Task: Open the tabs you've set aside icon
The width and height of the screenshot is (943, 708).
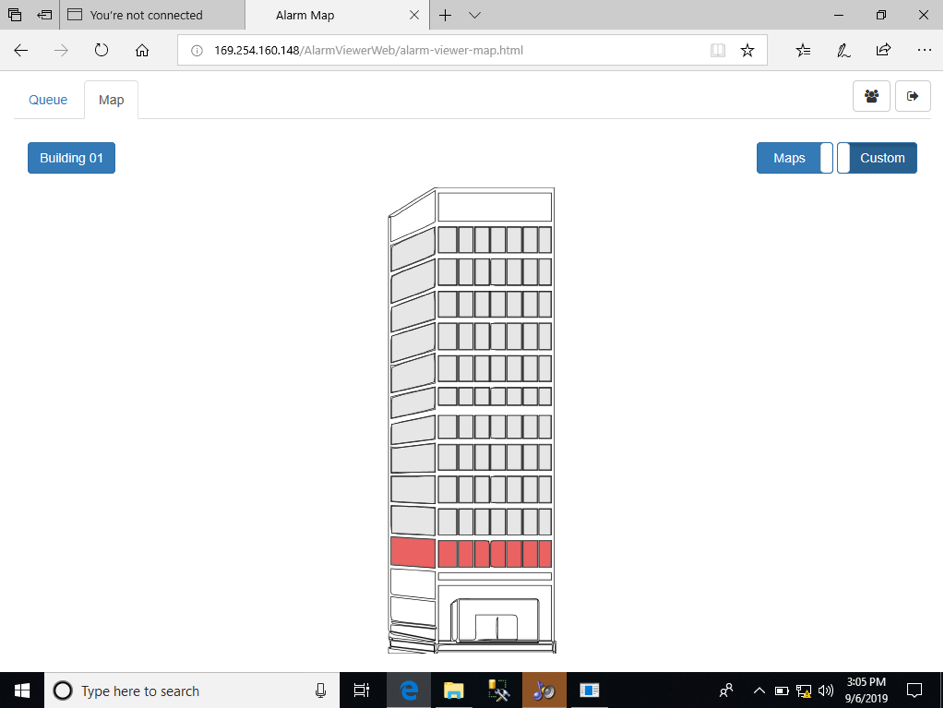Action: tap(14, 15)
